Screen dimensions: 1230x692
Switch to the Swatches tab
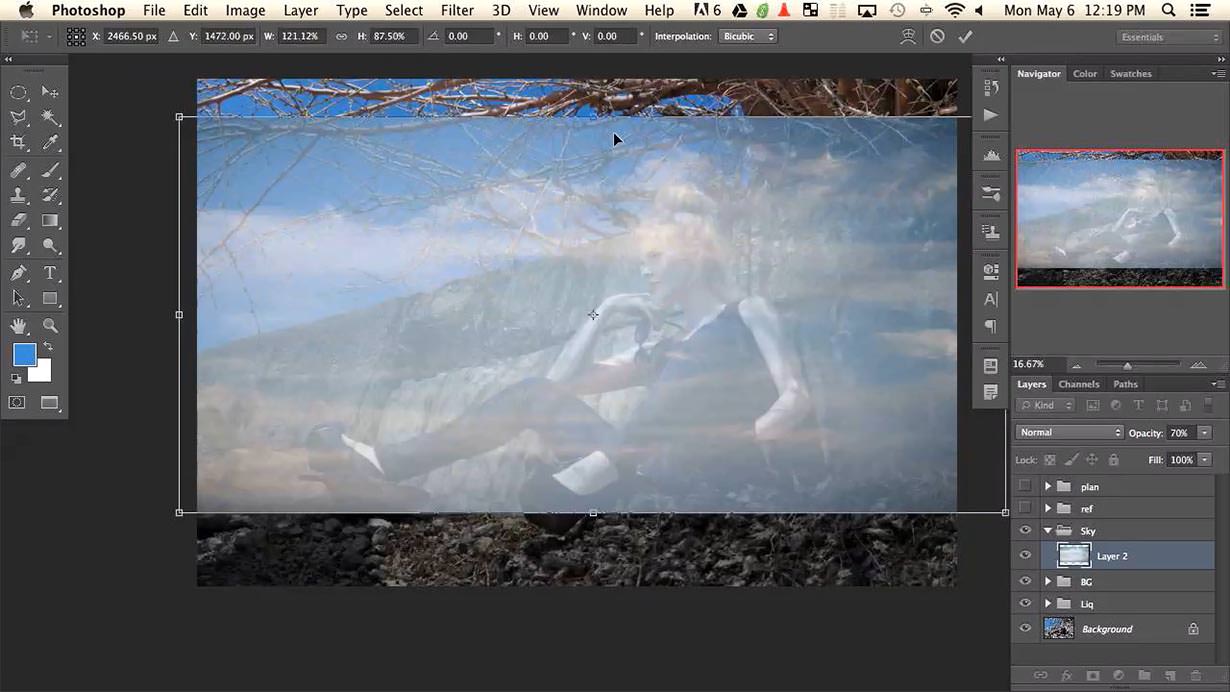[1131, 74]
